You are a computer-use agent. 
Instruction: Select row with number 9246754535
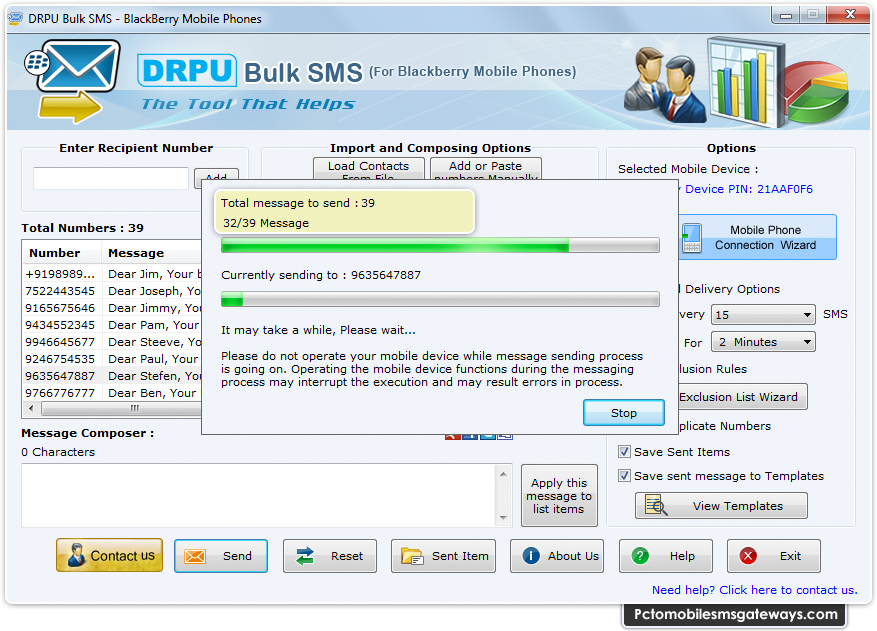click(x=112, y=359)
